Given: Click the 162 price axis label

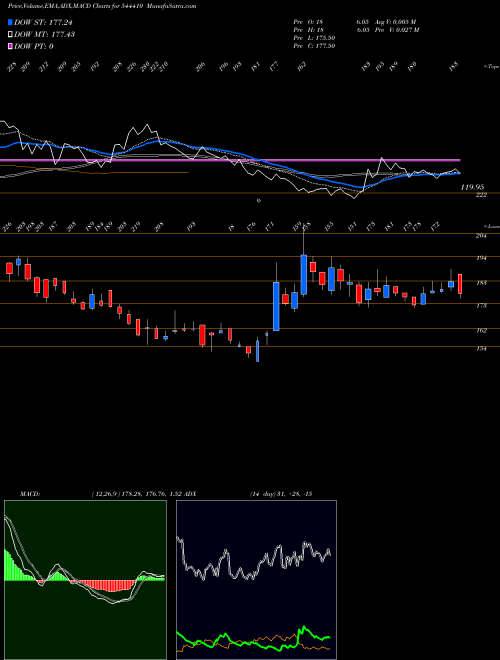Looking at the screenshot, I should point(481,330).
